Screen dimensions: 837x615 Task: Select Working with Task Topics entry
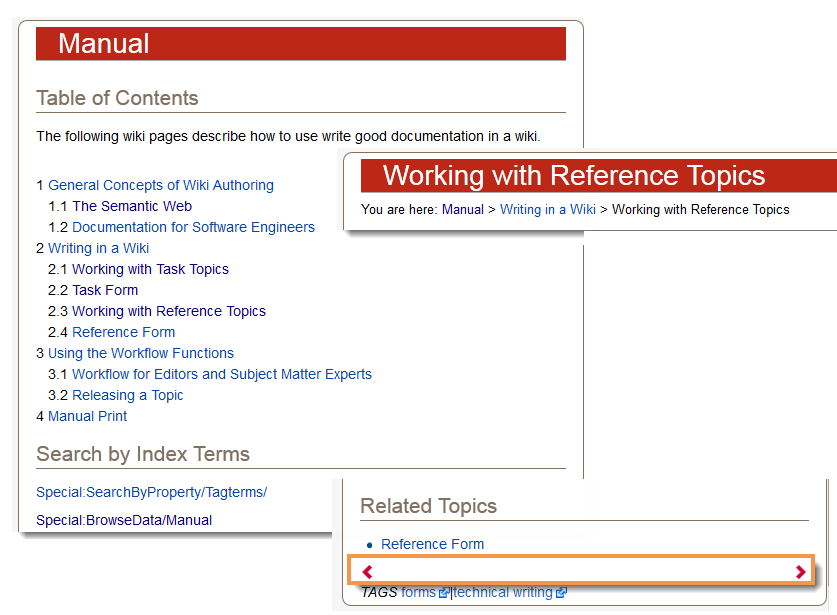tap(150, 269)
